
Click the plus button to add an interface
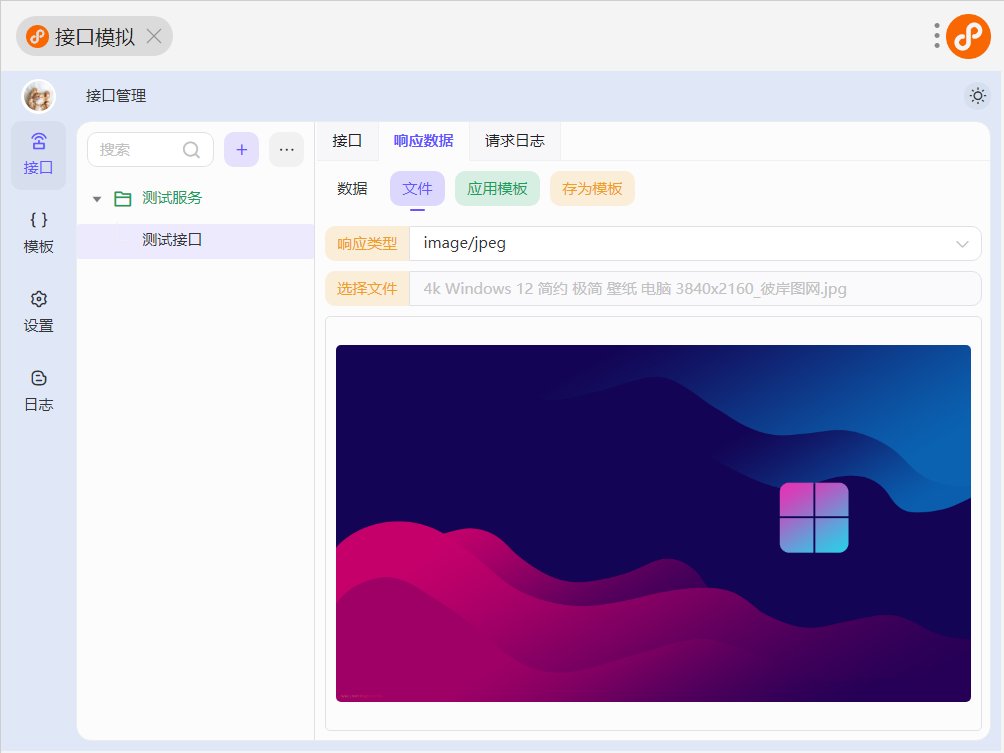(241, 150)
